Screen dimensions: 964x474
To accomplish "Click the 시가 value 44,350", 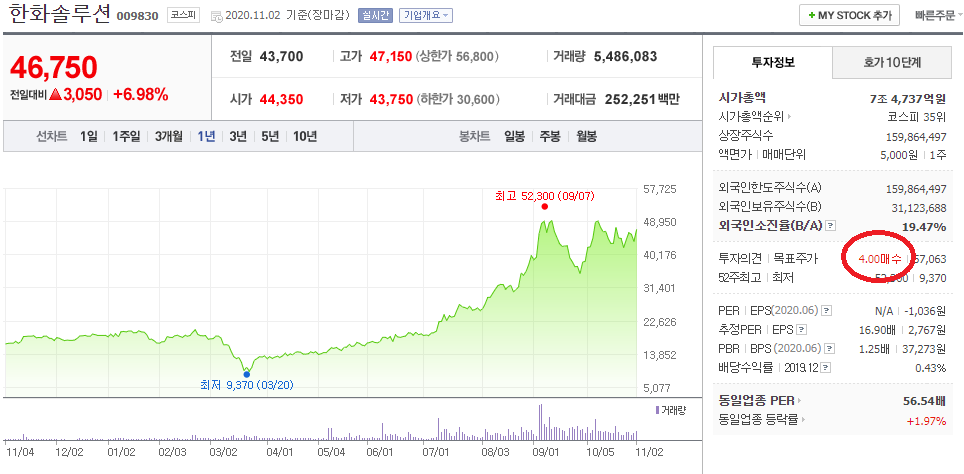I will pos(282,99).
